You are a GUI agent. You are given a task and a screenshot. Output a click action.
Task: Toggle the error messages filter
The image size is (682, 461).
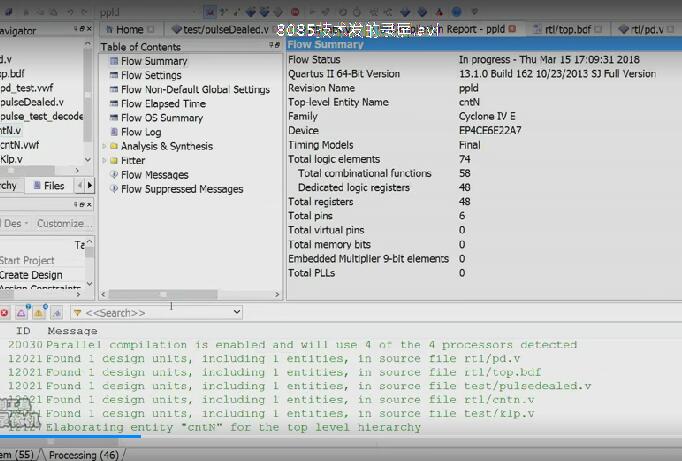pos(4,312)
